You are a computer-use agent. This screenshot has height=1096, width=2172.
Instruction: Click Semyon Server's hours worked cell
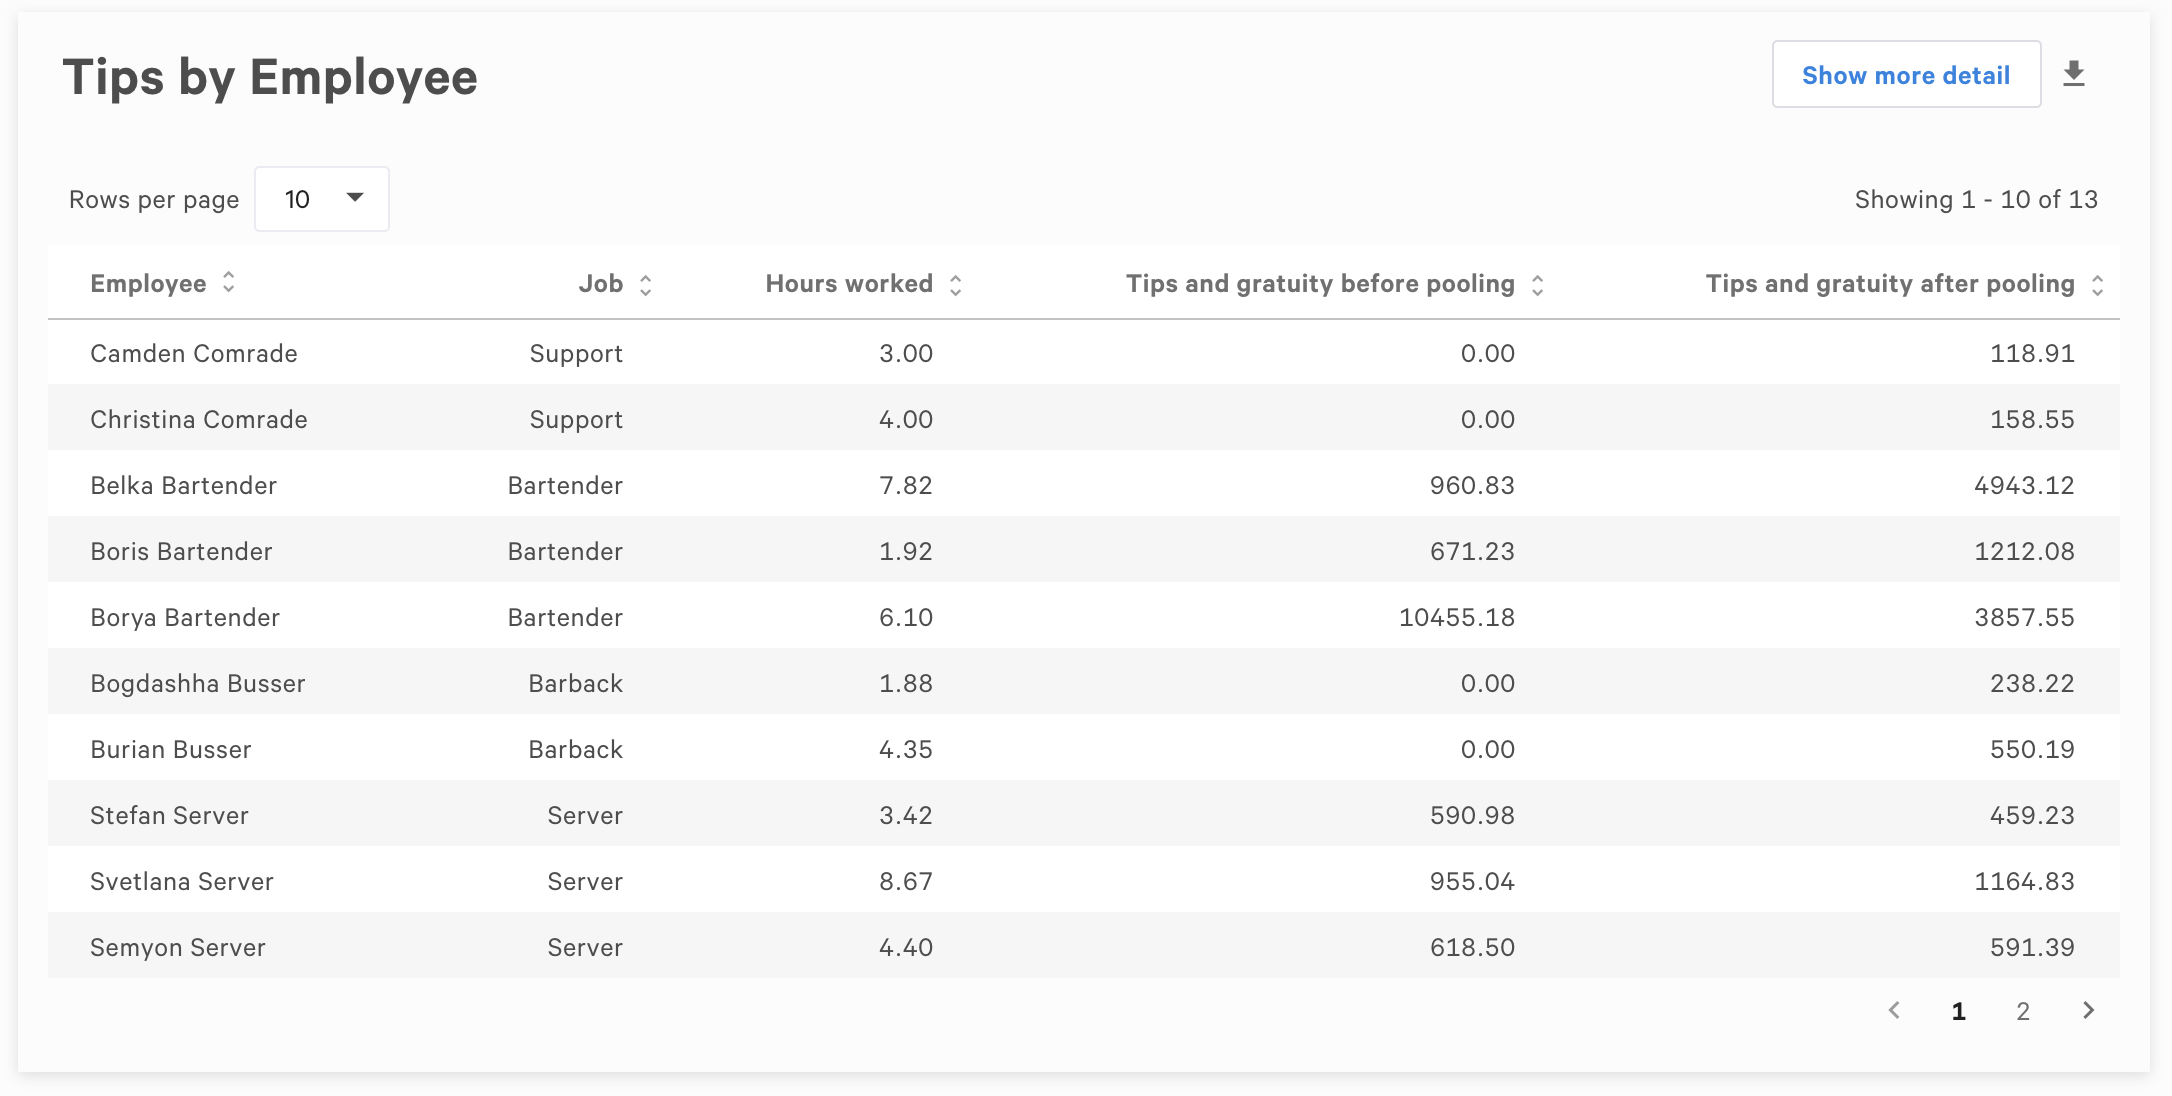(x=905, y=947)
